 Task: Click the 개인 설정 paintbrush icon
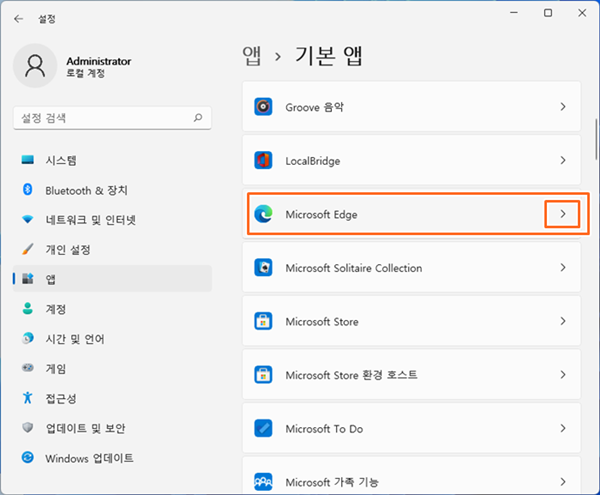pyautogui.click(x=28, y=249)
